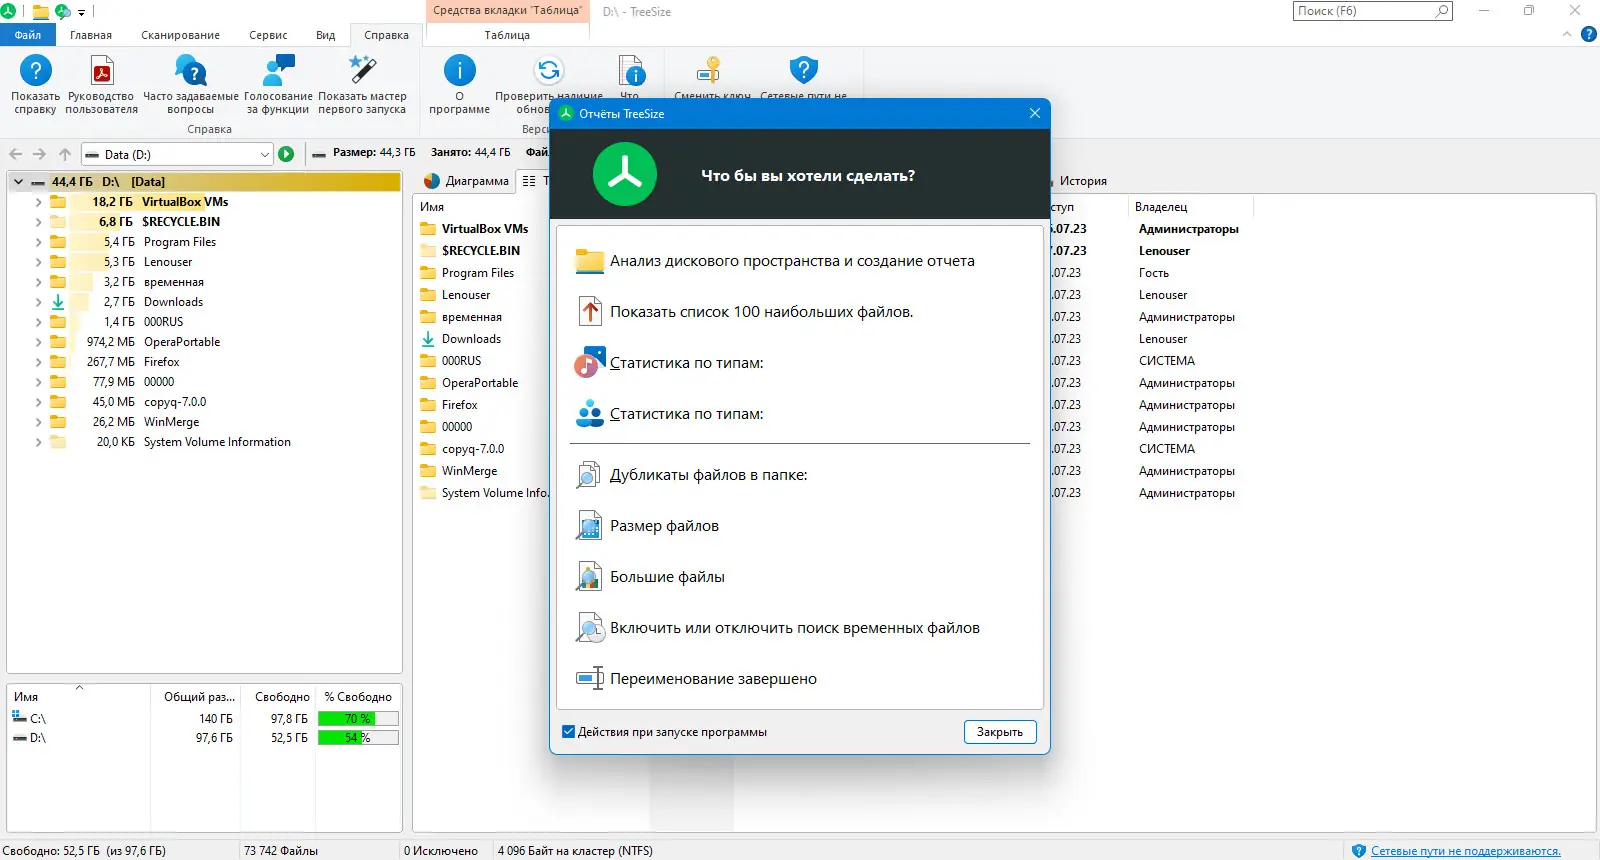Select 000RUS folder in the tree
1600x860 pixels.
tap(164, 322)
